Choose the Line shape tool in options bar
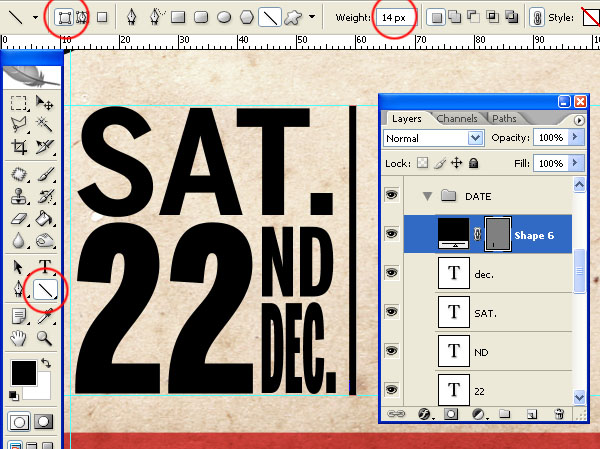The width and height of the screenshot is (600, 449). 270,18
